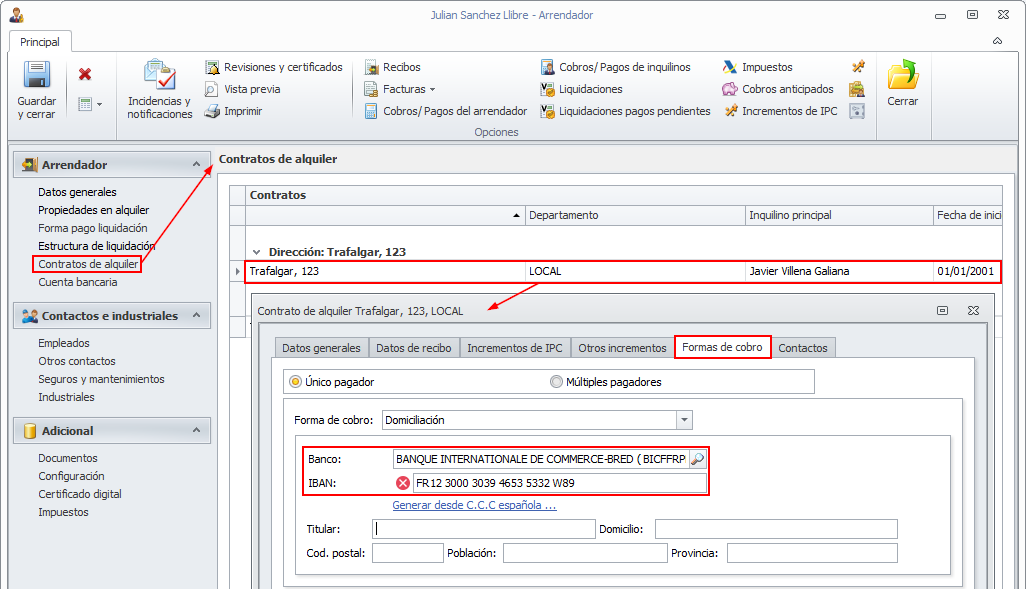Switch to the Otros incrementos tab

(x=622, y=348)
